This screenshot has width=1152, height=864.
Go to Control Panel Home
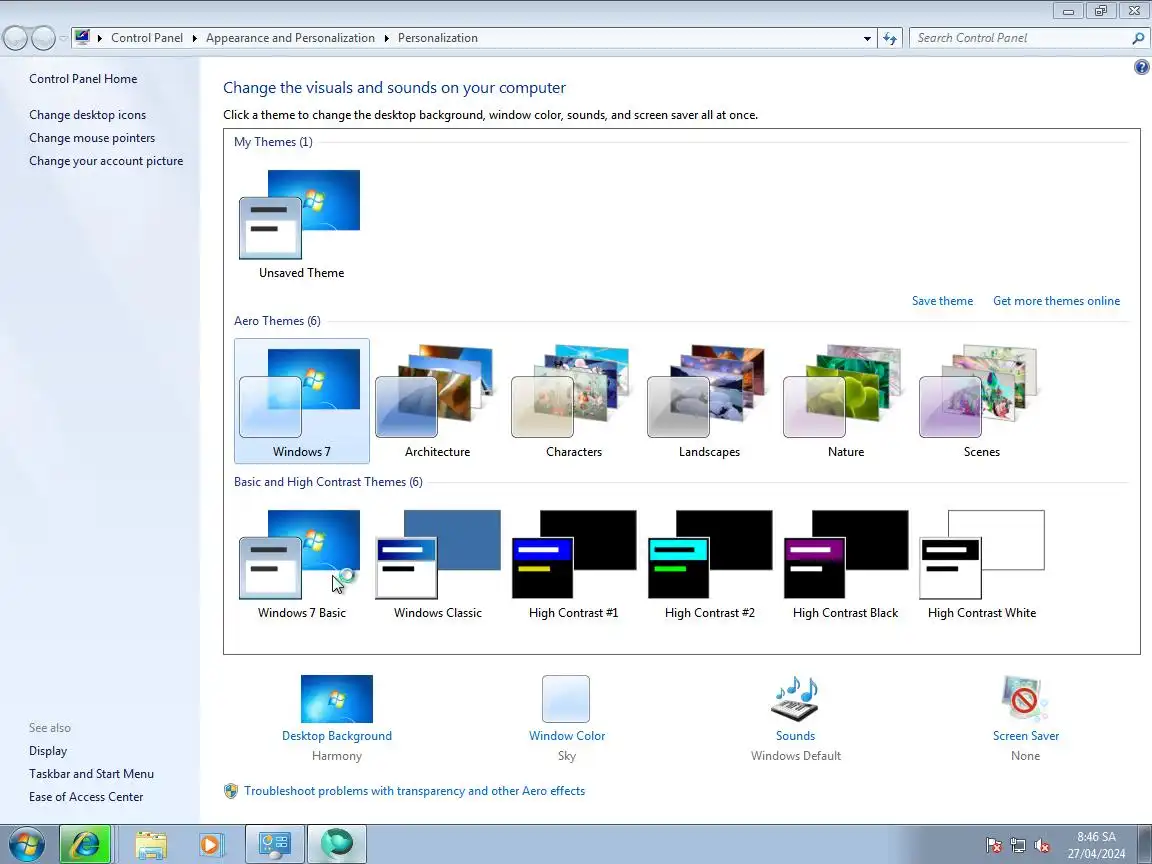[83, 79]
